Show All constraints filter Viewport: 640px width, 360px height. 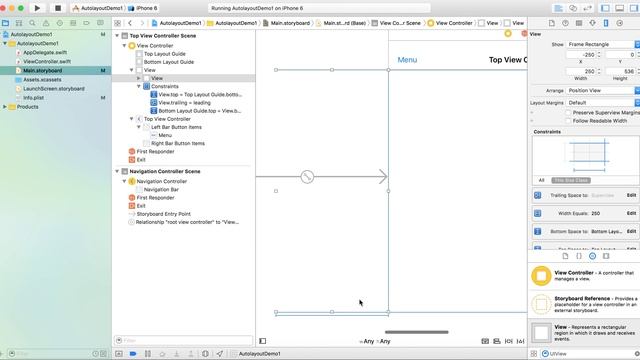coord(541,180)
